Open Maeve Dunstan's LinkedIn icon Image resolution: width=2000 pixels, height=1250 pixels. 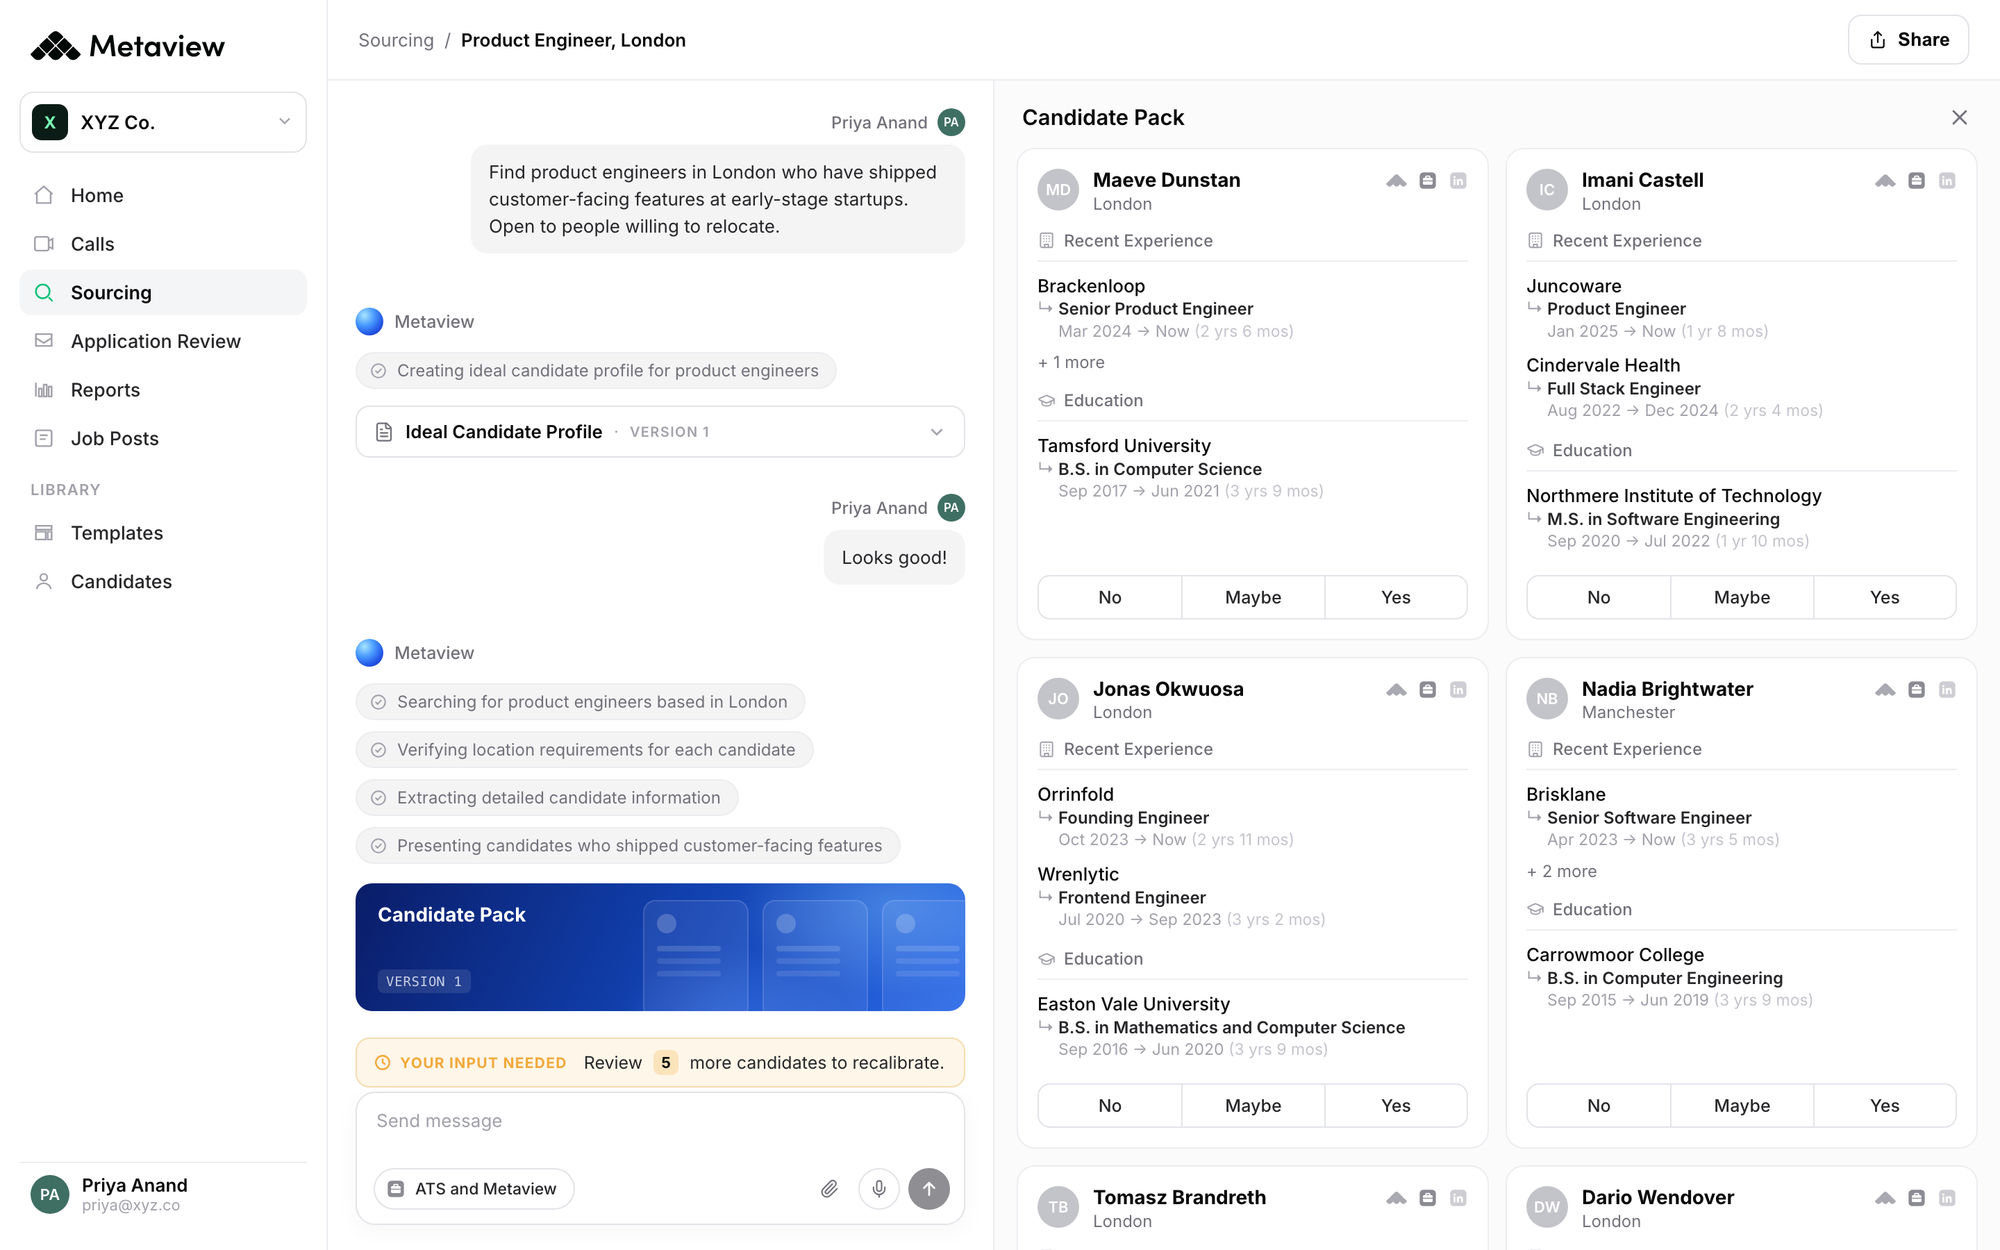pos(1458,181)
